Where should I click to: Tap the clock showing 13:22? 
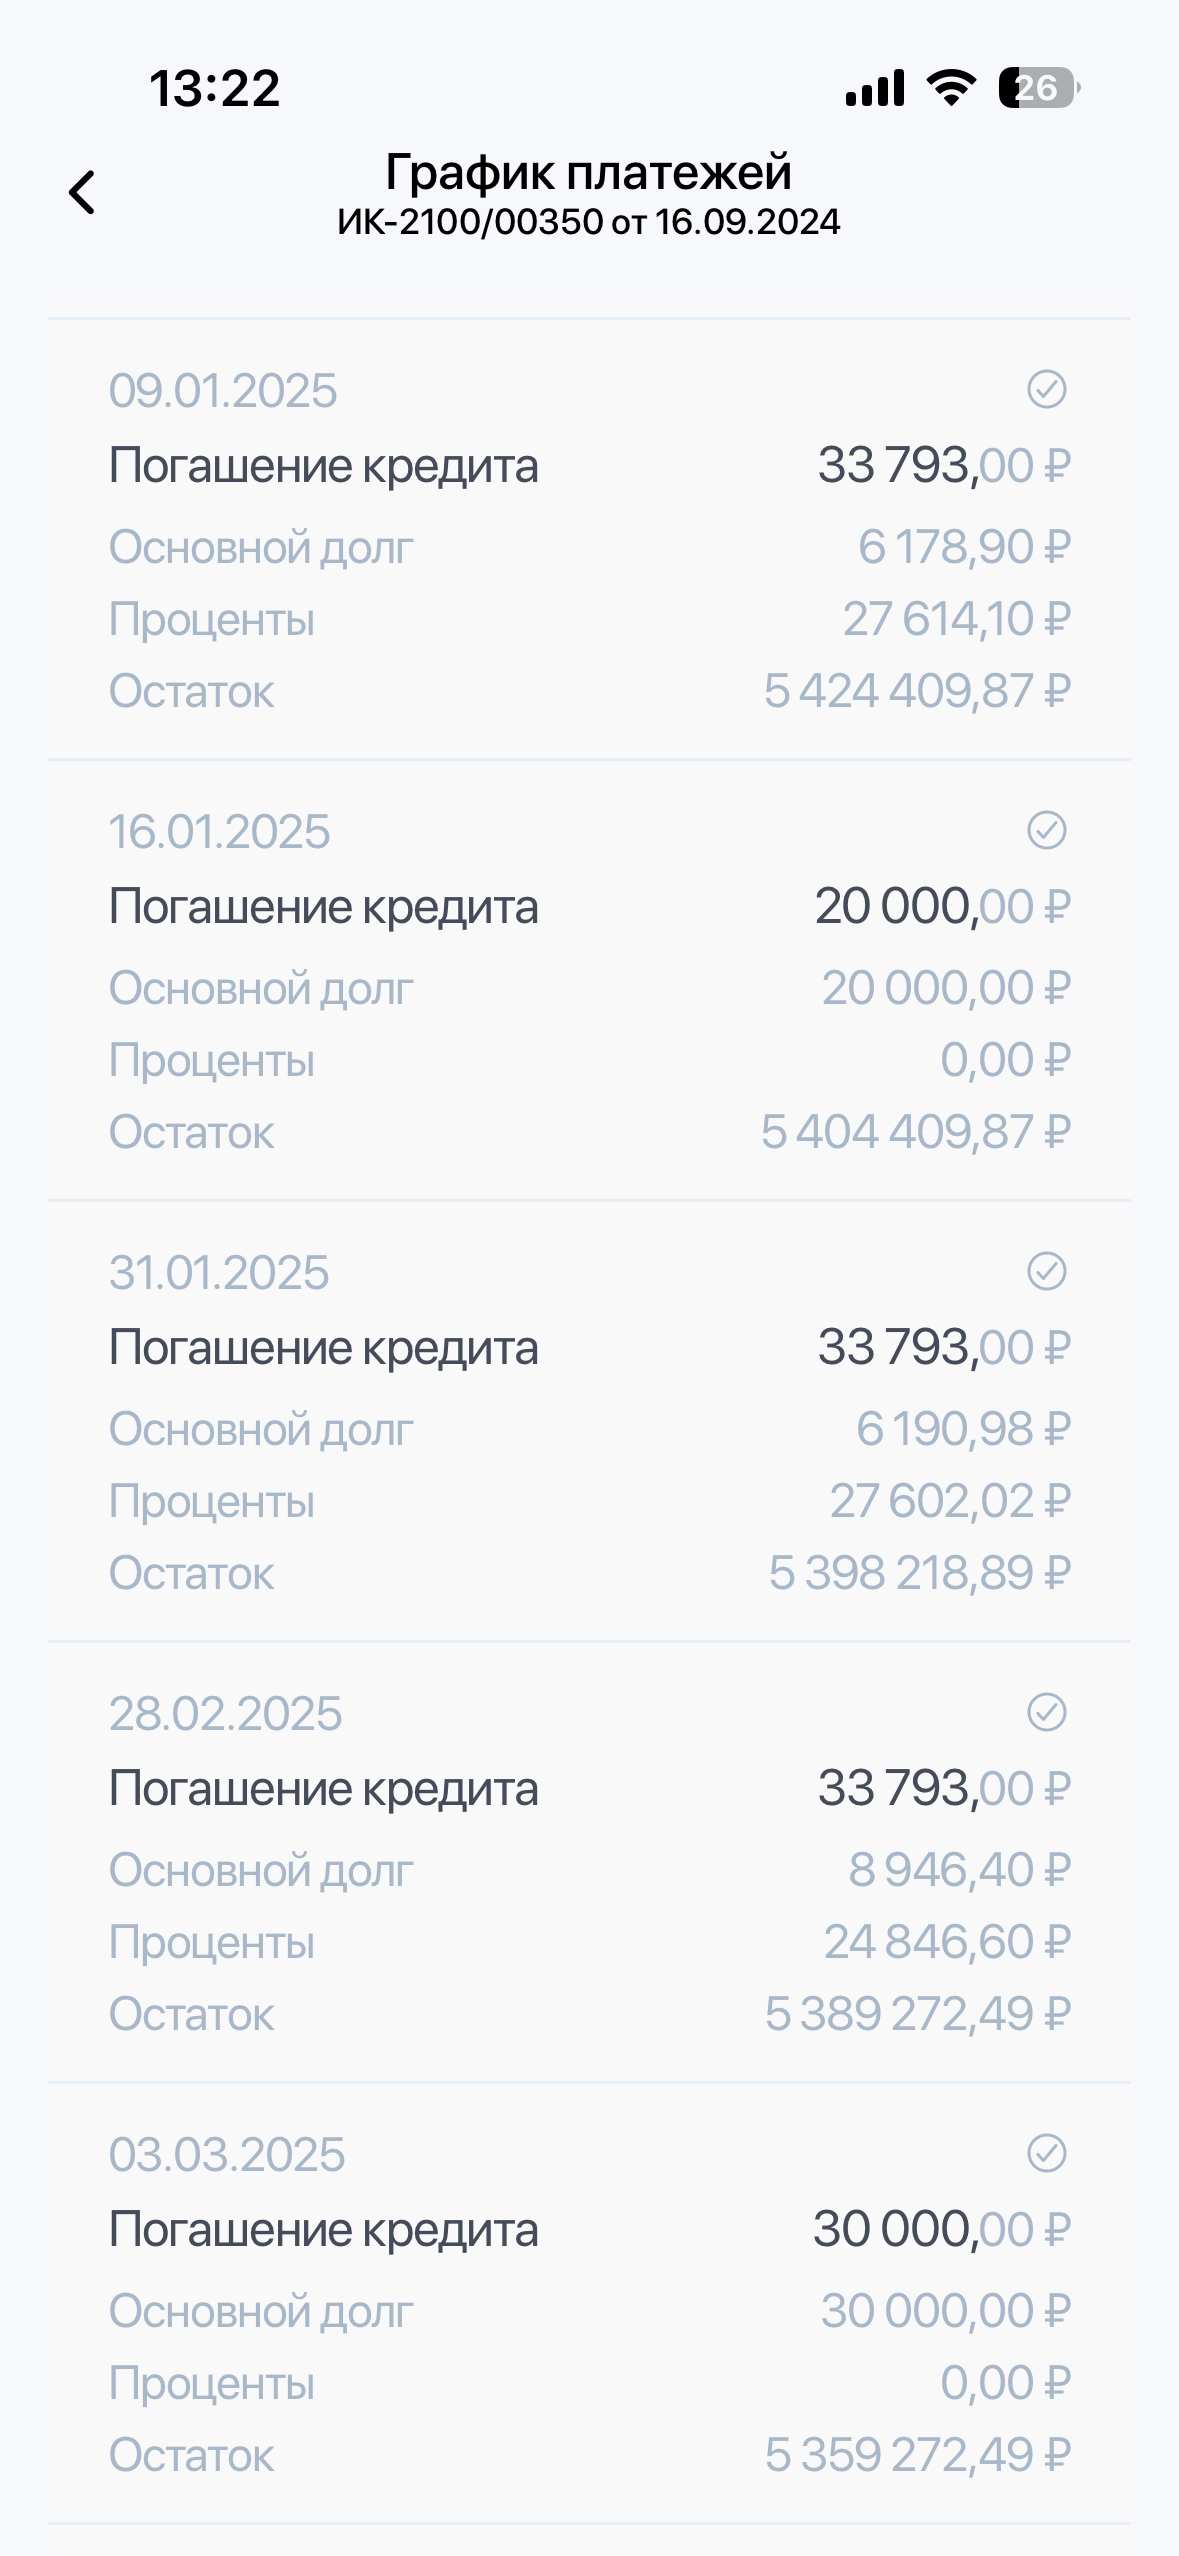214,88
